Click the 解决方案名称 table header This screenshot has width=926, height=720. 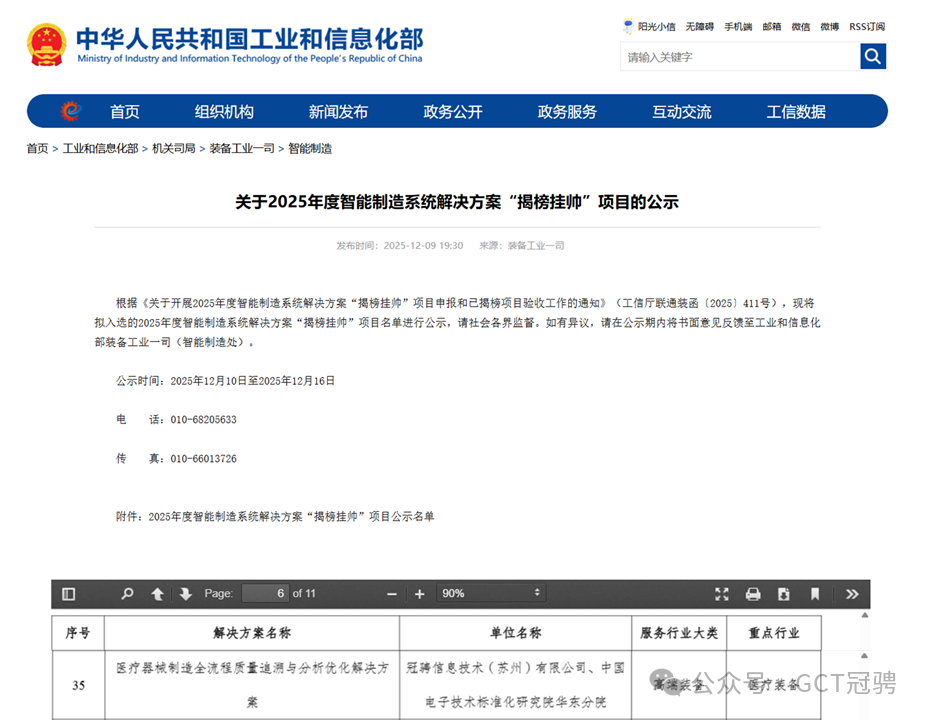pyautogui.click(x=252, y=633)
